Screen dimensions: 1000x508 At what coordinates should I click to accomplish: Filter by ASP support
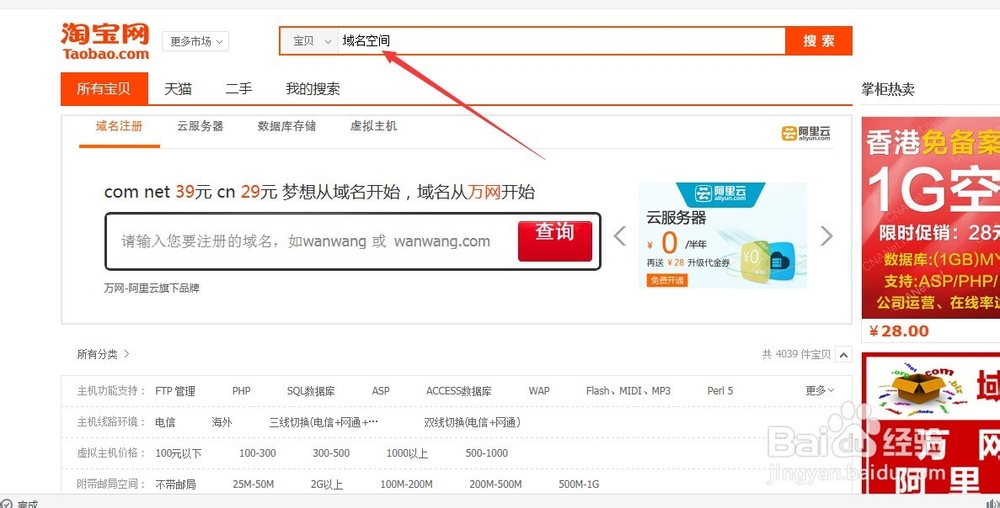point(381,391)
